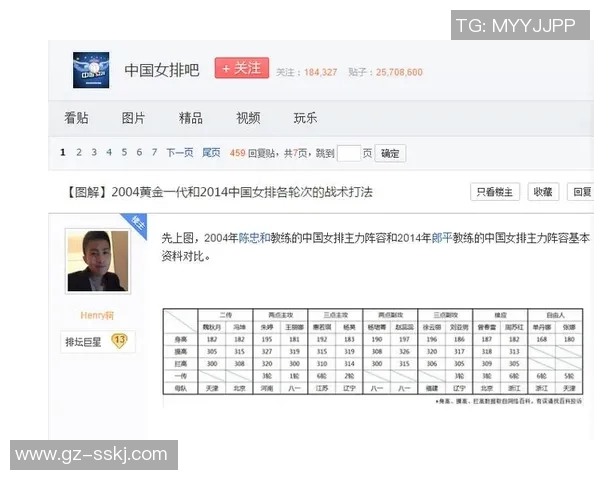Click the 回复 reply button

coord(580,192)
